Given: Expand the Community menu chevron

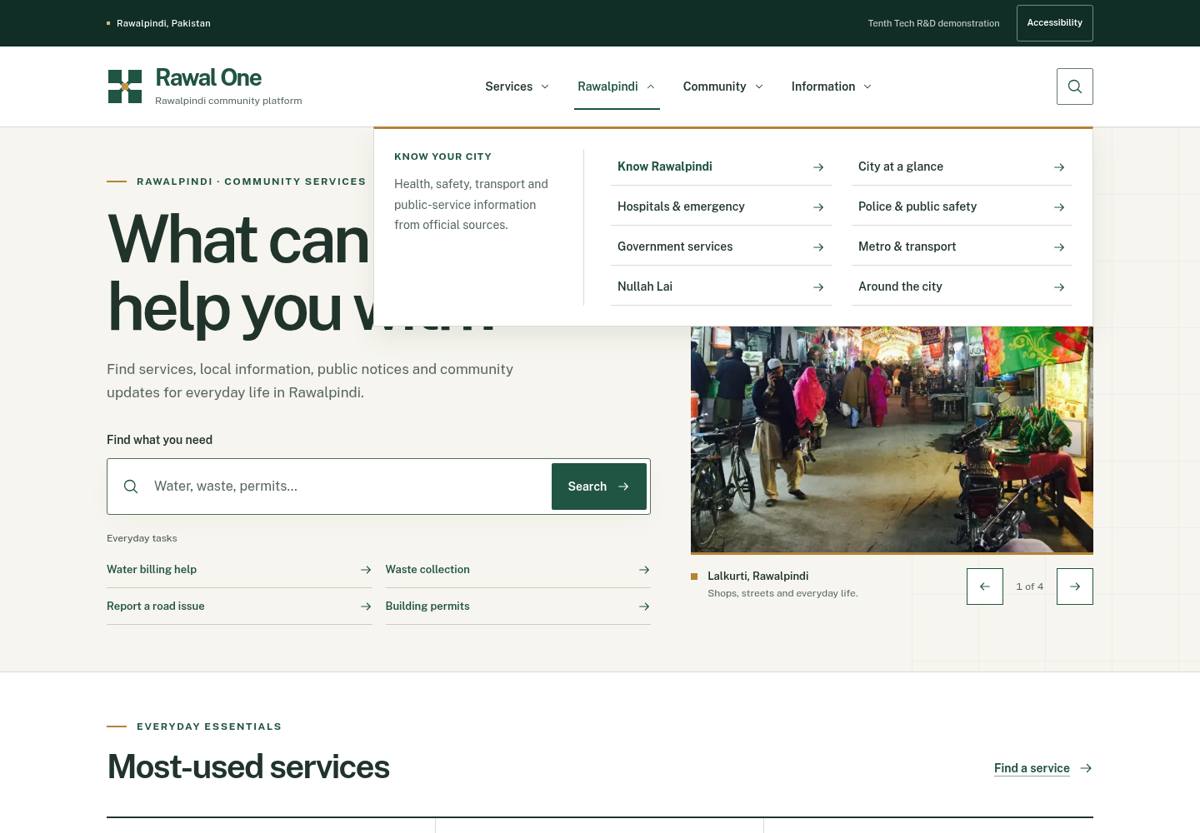Looking at the screenshot, I should point(759,87).
